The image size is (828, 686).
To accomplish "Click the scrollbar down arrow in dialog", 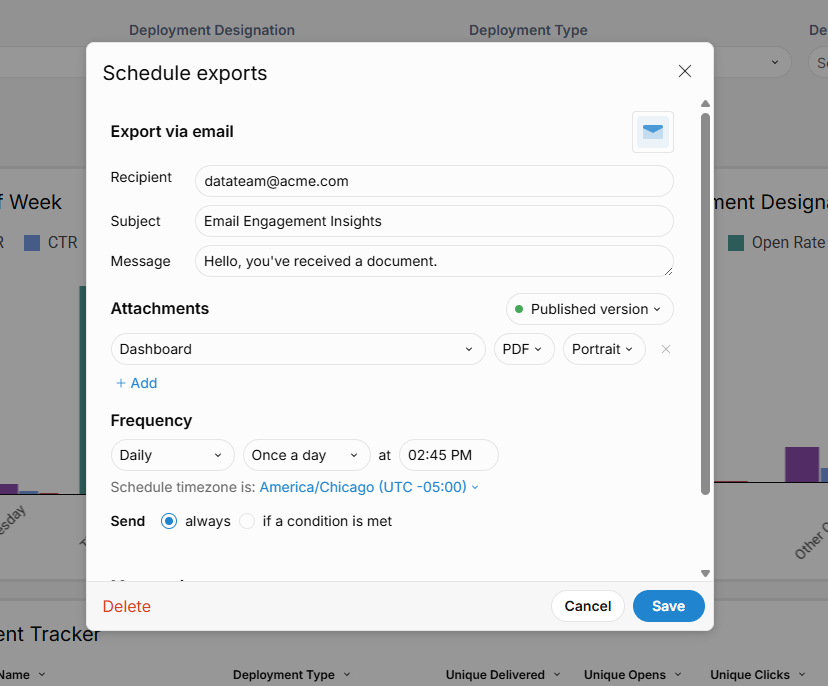I will 705,573.
